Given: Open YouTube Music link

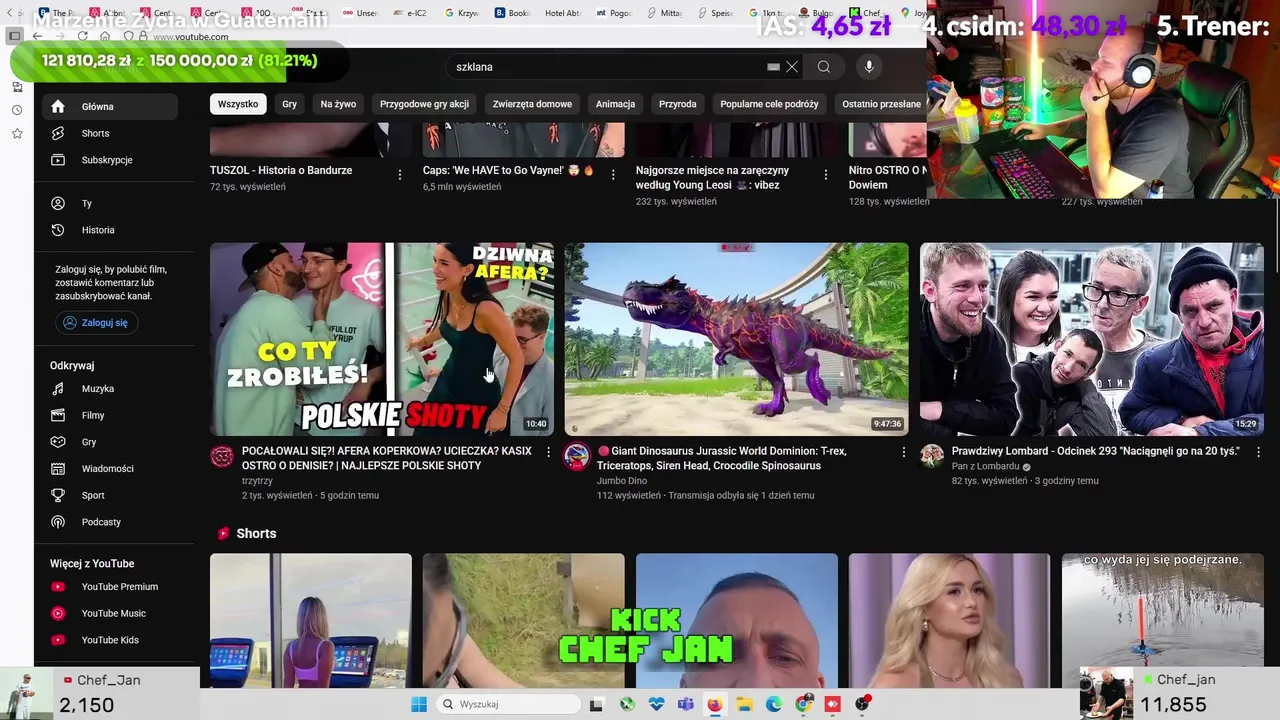Looking at the screenshot, I should tap(109, 613).
